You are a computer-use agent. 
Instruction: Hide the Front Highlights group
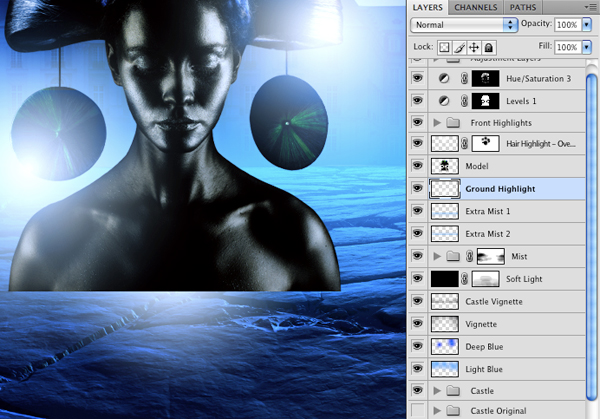[417, 122]
